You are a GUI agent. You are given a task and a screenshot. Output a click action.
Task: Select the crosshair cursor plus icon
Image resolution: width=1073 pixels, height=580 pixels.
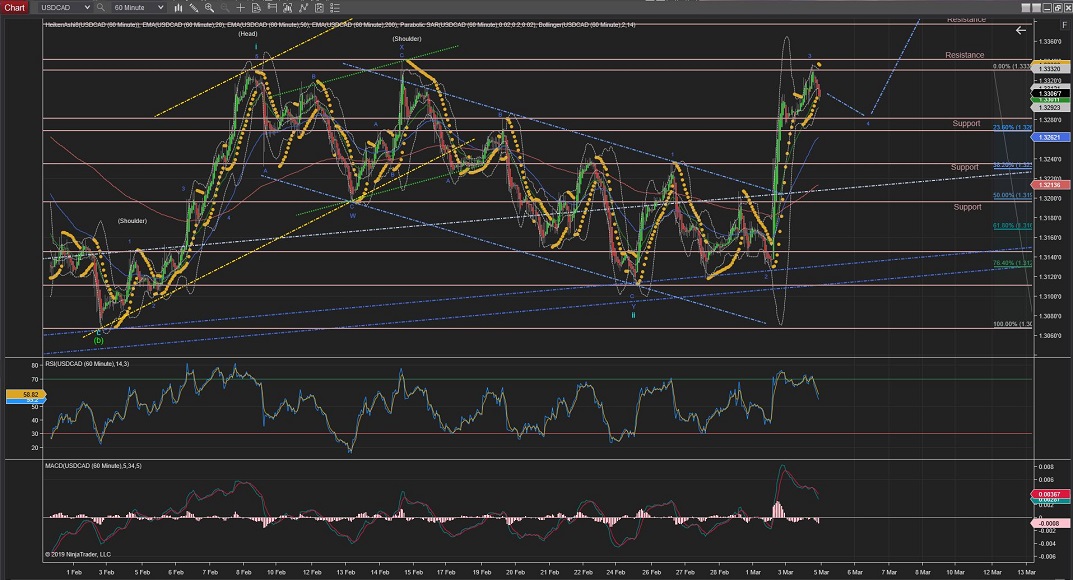(x=240, y=8)
